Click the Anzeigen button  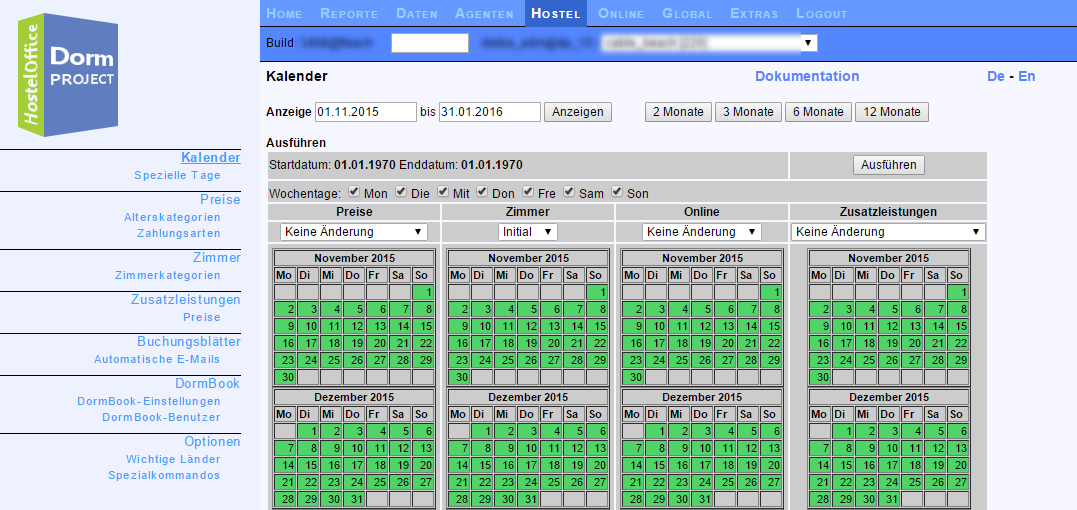point(578,112)
